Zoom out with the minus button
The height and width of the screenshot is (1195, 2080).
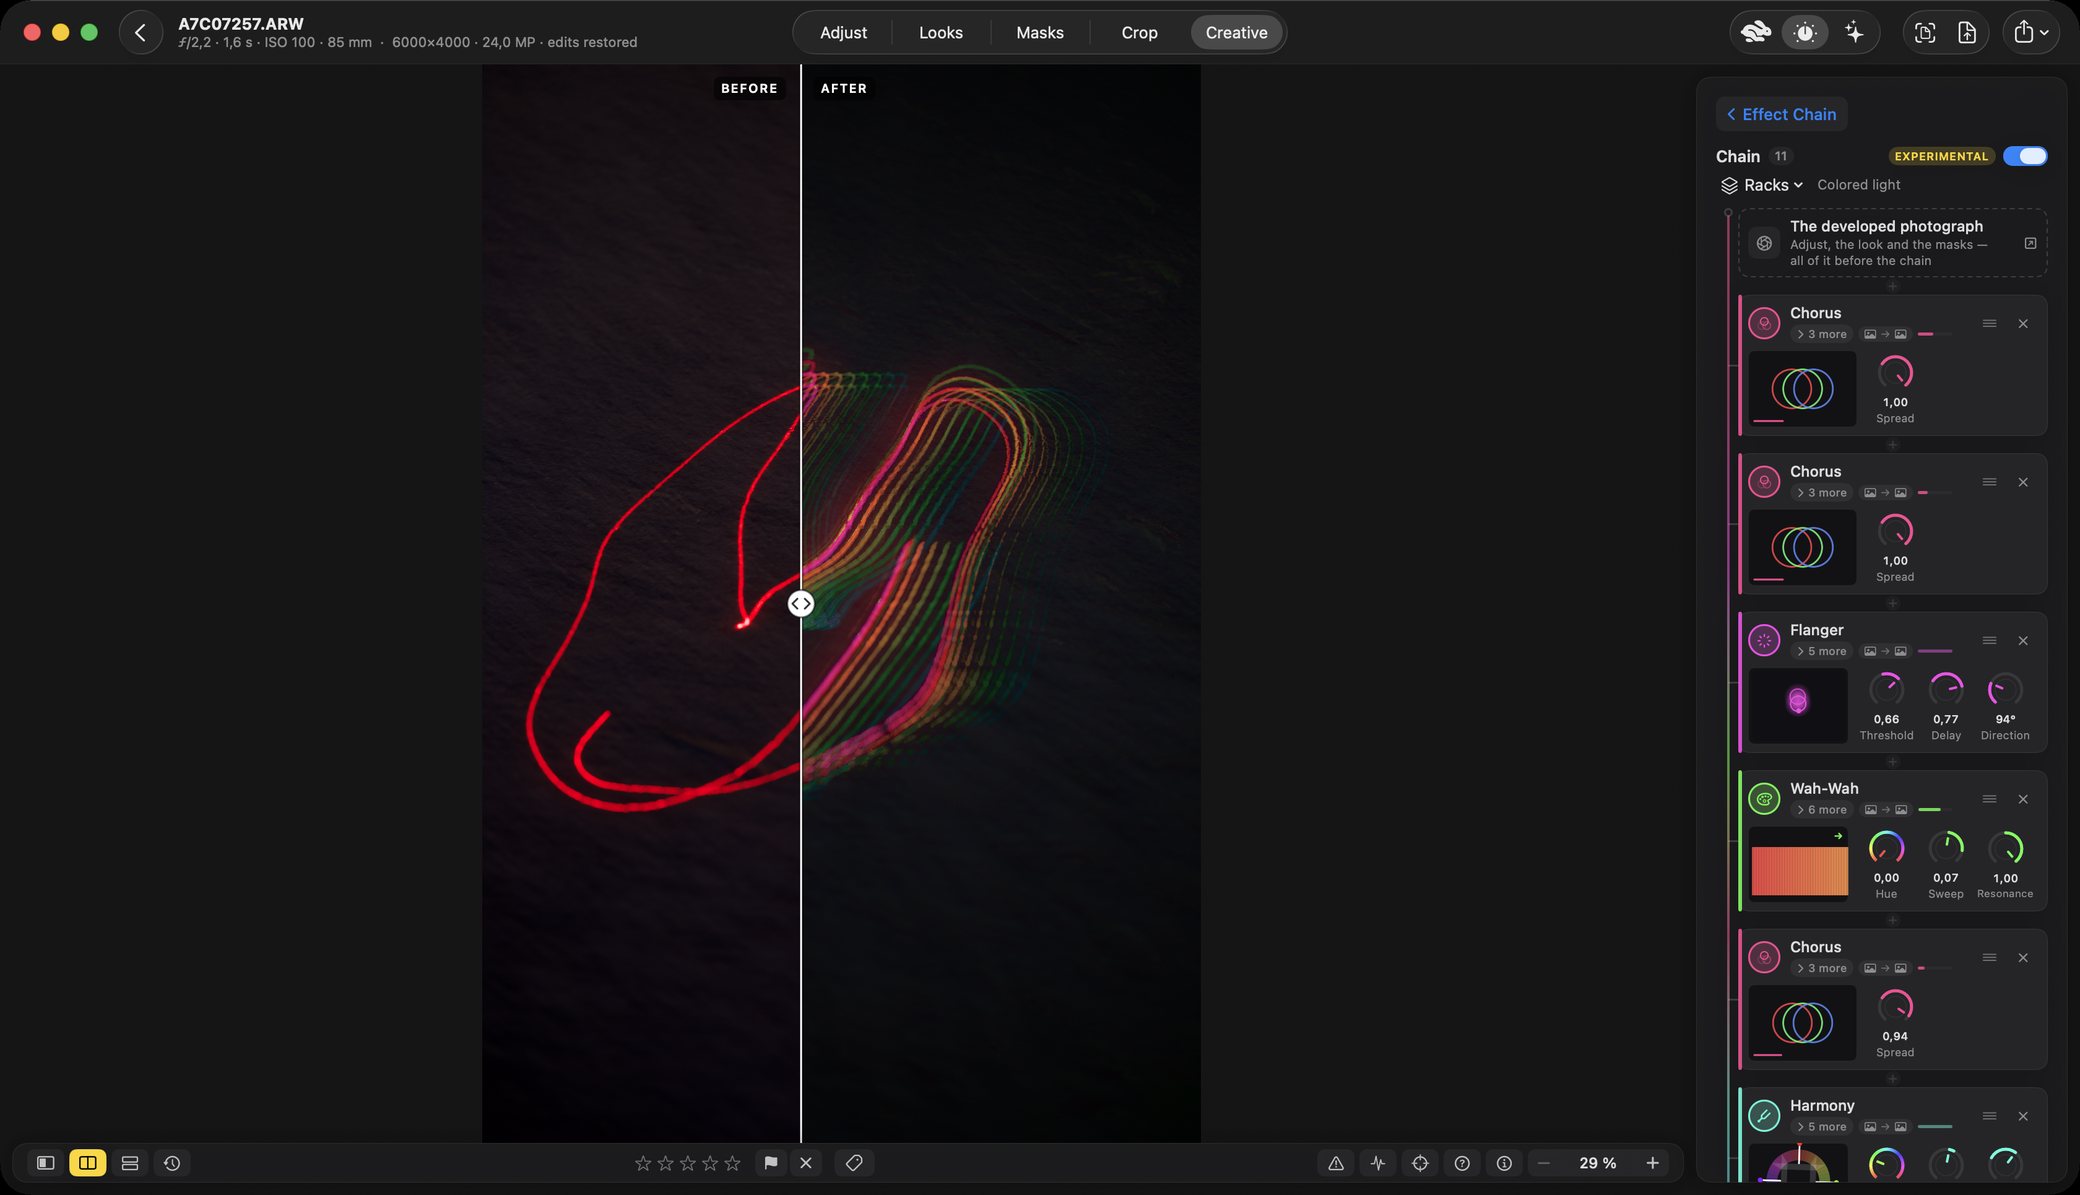click(x=1544, y=1163)
